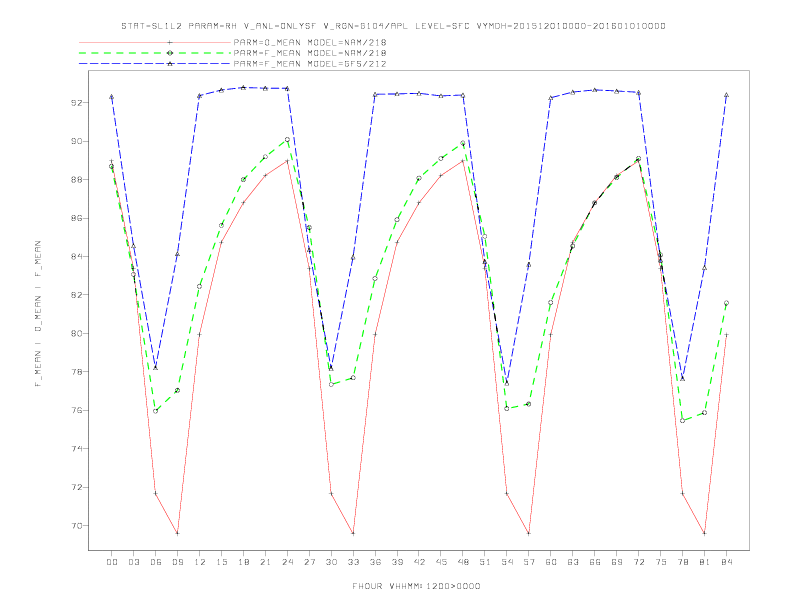Screen dimensions: 792x612
Task: Click x-axis tick label 84
Action: point(727,562)
